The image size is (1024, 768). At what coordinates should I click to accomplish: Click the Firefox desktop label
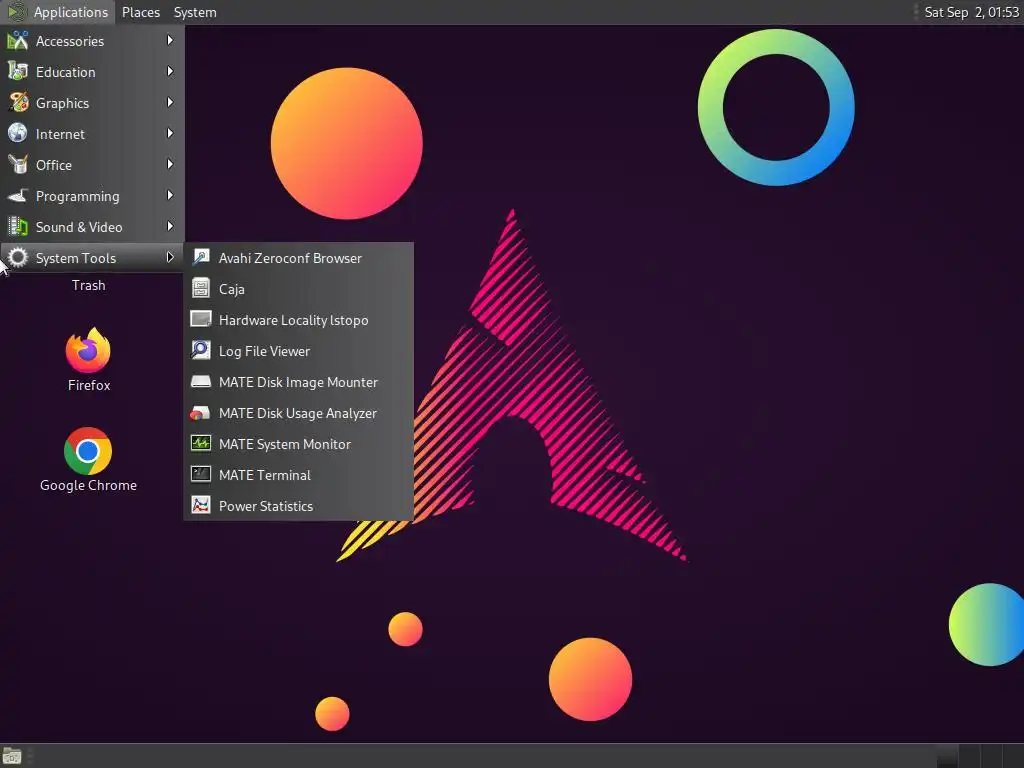pos(89,385)
